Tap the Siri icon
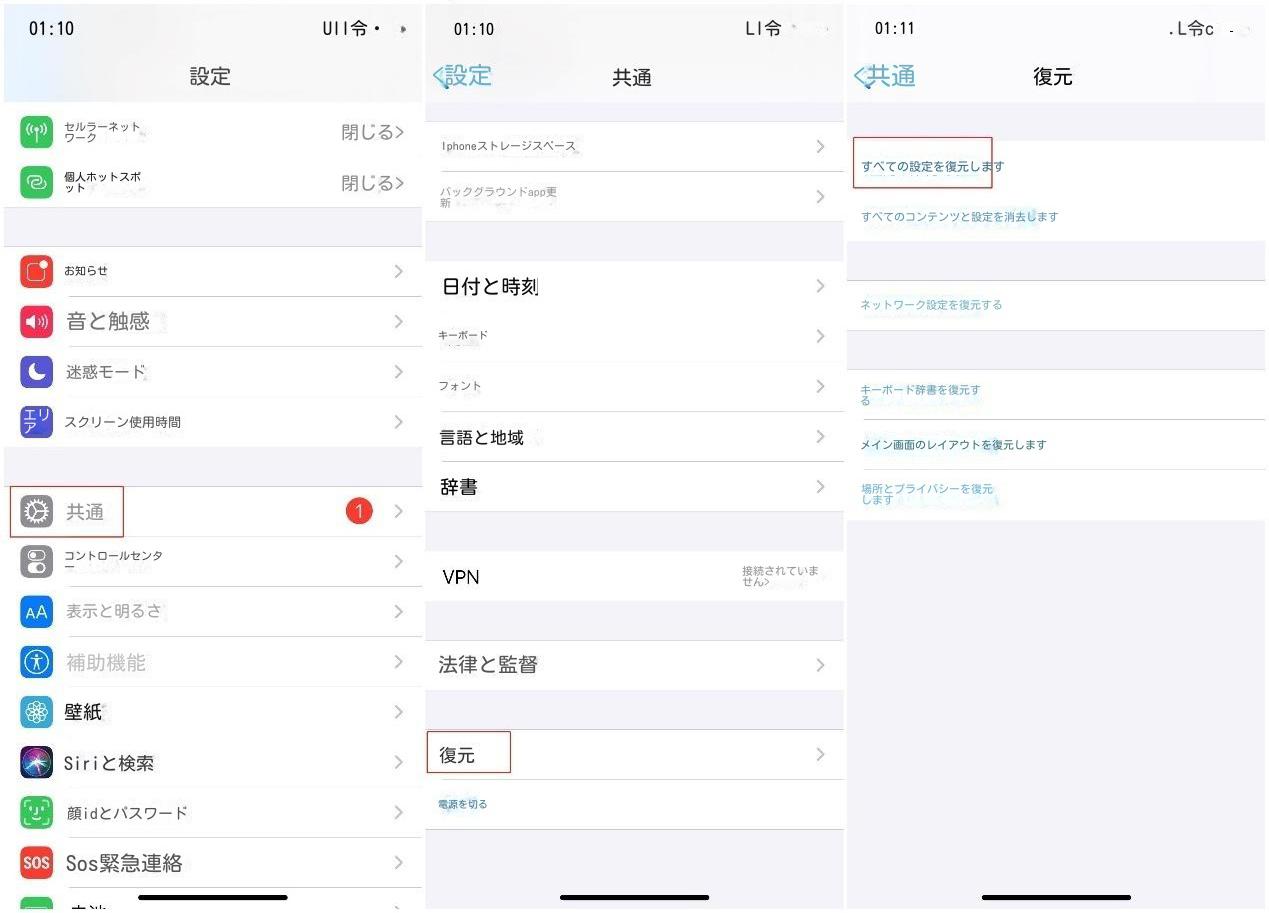1269x913 pixels. [37, 762]
